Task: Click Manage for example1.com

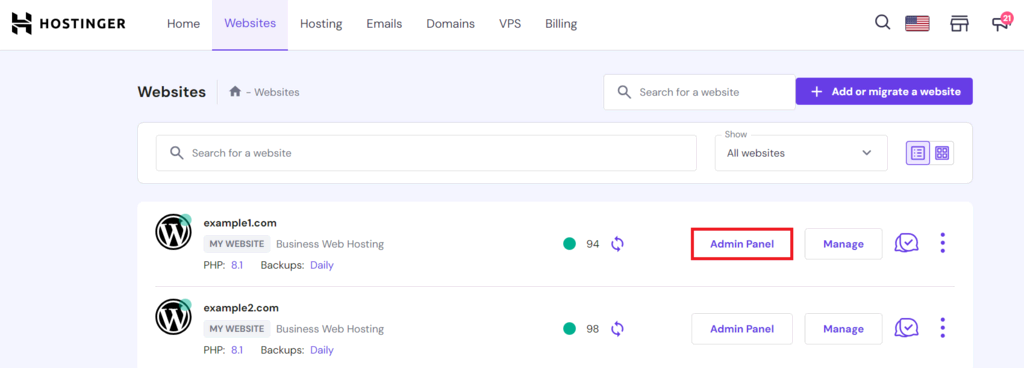Action: pyautogui.click(x=843, y=244)
